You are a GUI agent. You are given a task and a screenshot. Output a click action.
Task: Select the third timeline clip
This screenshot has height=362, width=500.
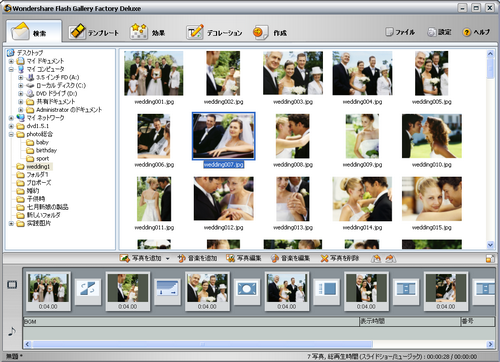coord(207,291)
